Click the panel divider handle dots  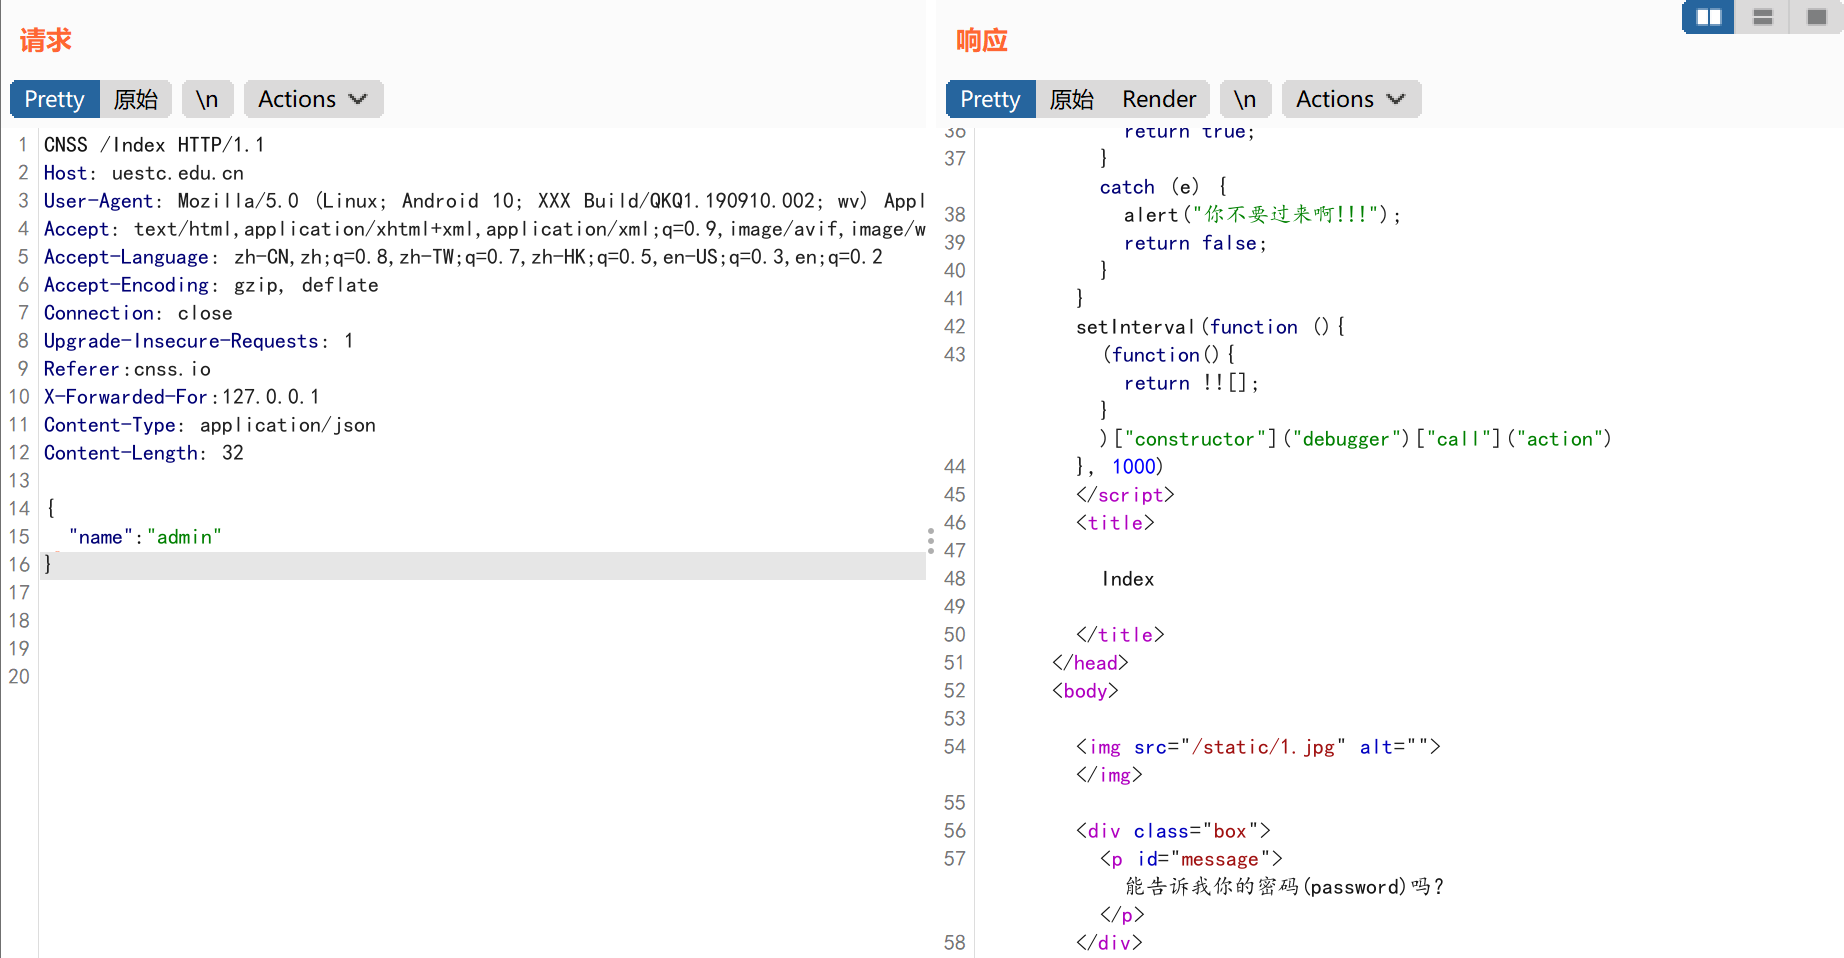pos(931,541)
